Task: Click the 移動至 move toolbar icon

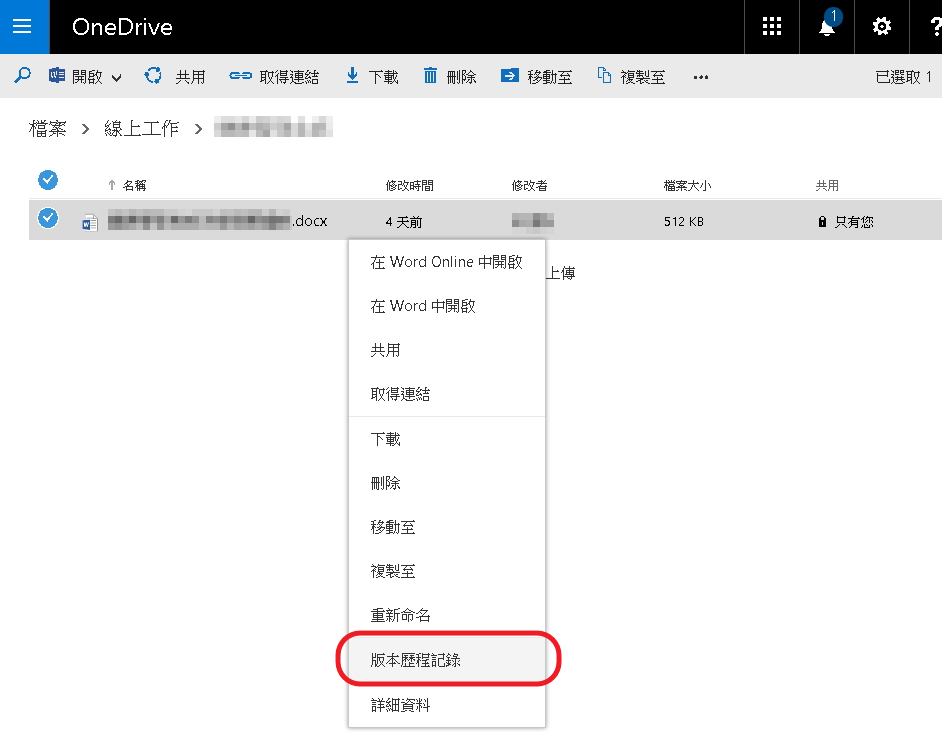Action: tap(511, 76)
